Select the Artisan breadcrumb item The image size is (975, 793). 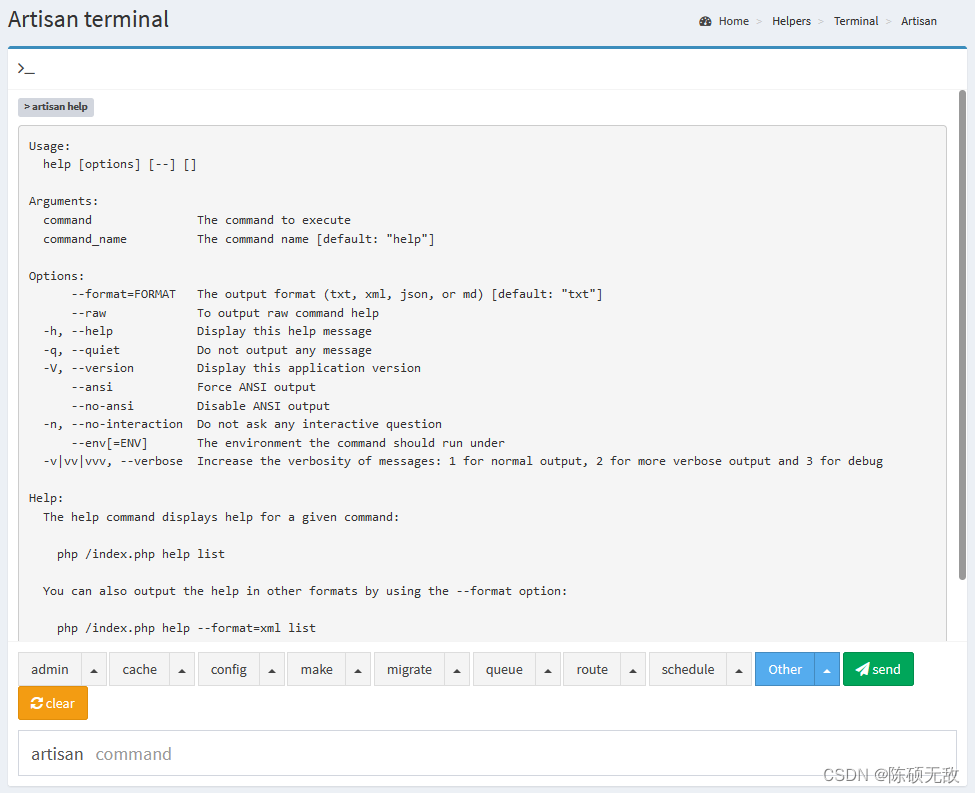click(918, 21)
